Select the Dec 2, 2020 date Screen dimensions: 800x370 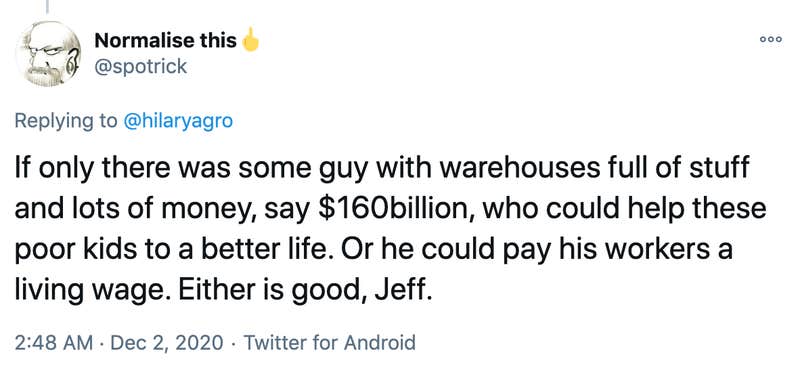click(x=166, y=342)
